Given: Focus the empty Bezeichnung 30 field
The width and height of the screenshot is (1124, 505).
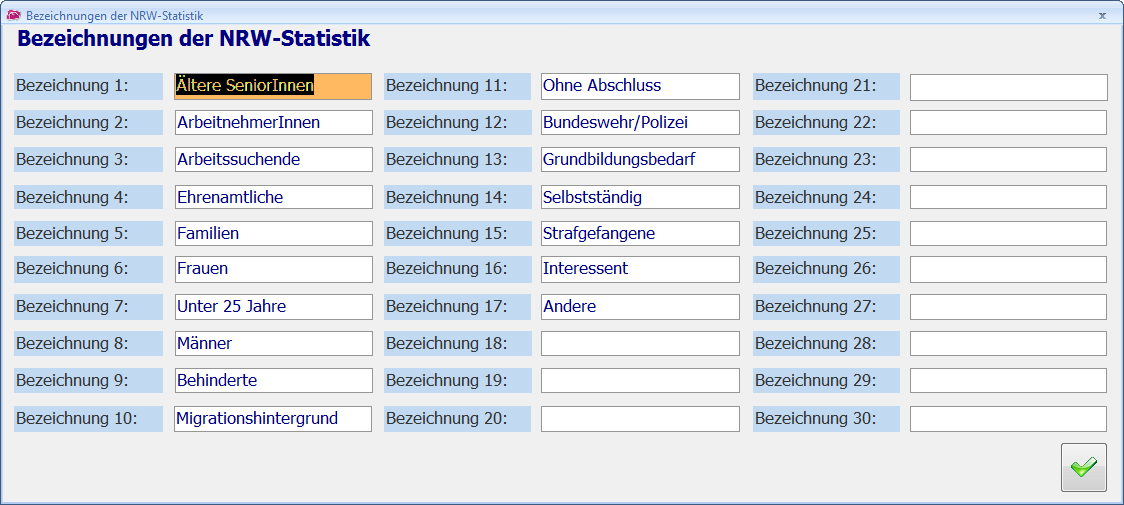Looking at the screenshot, I should pos(1008,418).
